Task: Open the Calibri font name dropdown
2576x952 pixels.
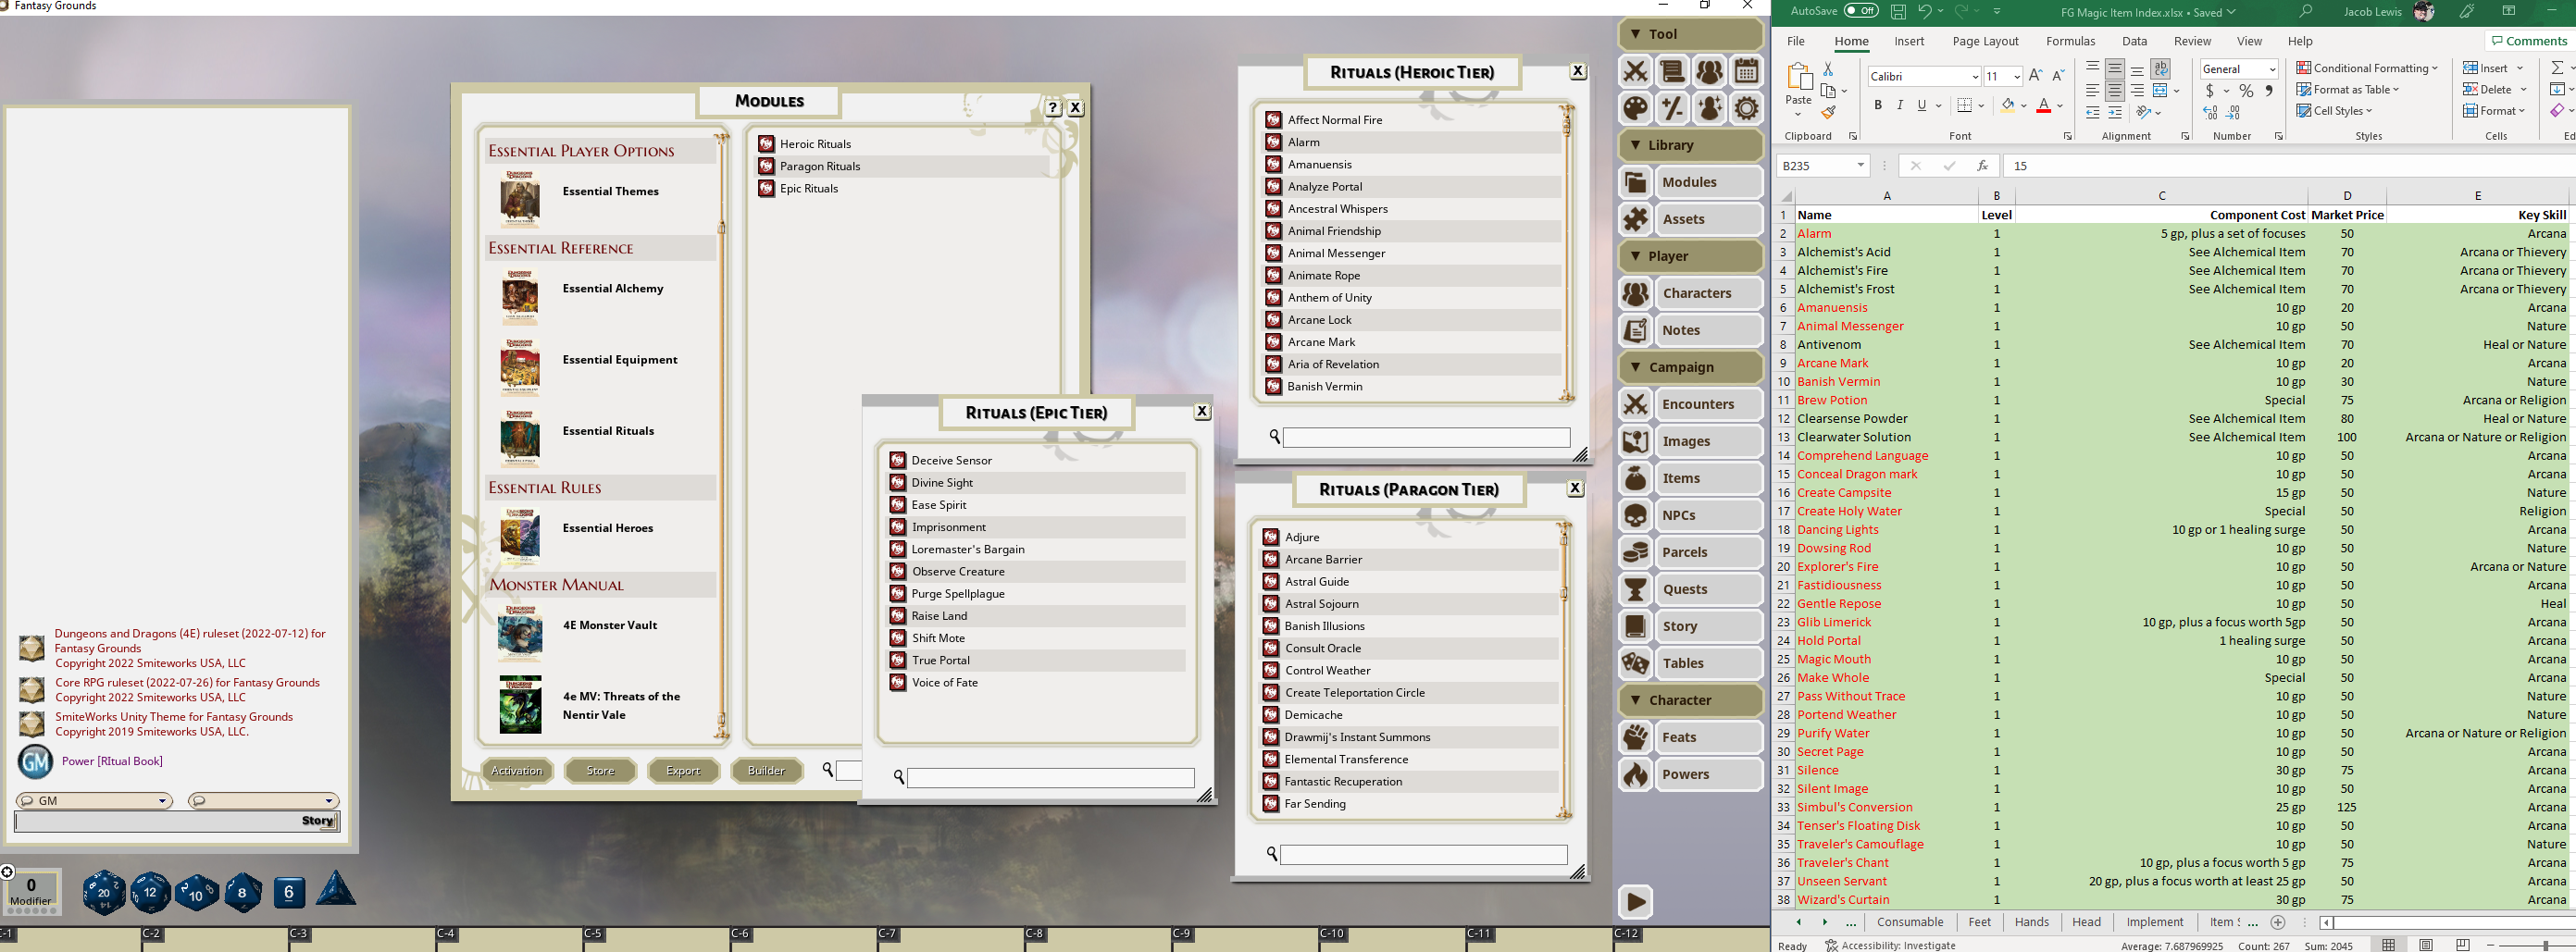Action: (1974, 77)
